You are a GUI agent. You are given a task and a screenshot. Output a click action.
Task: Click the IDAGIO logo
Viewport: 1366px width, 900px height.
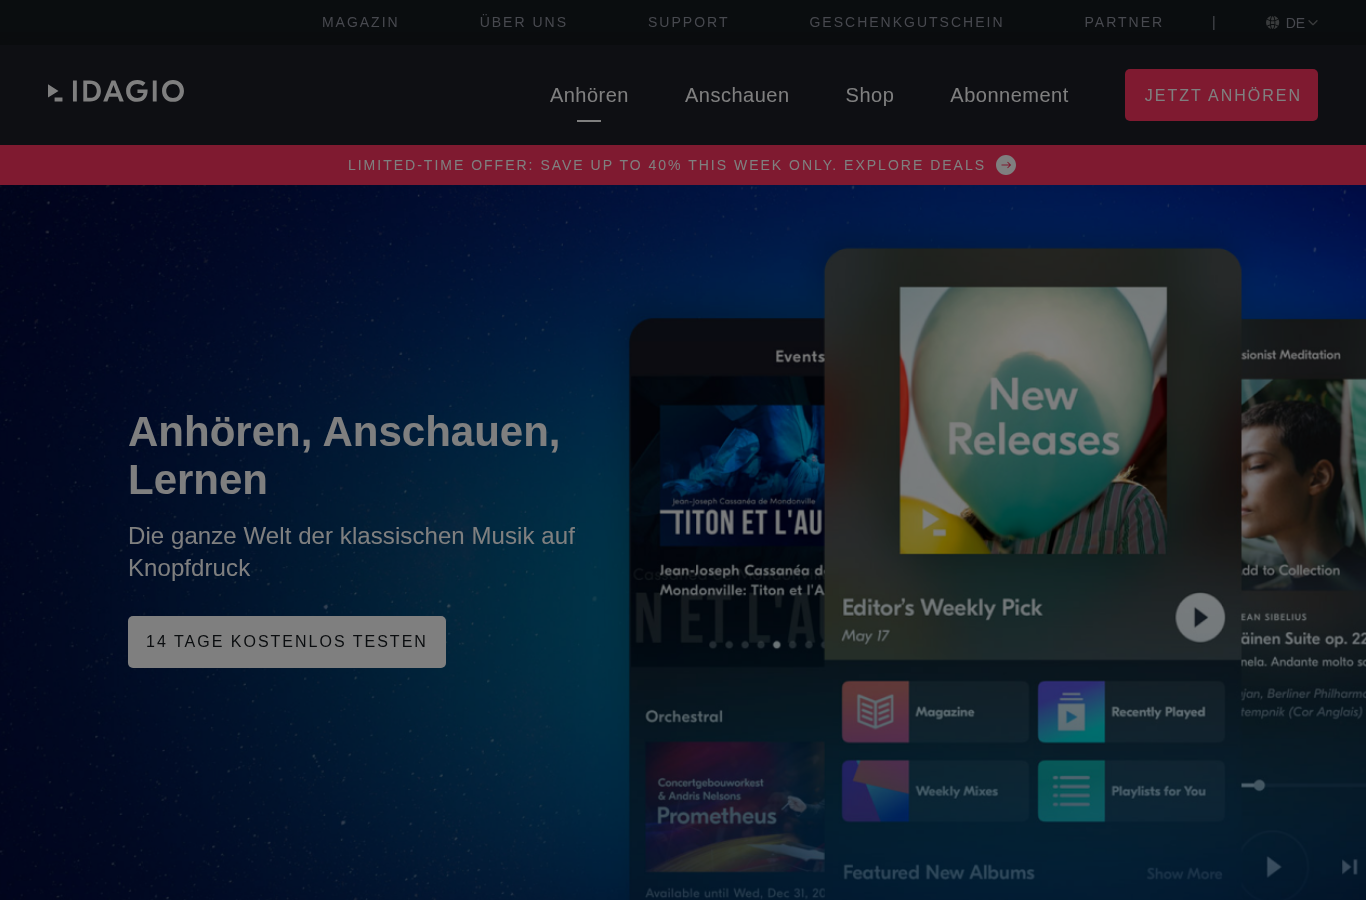point(116,92)
